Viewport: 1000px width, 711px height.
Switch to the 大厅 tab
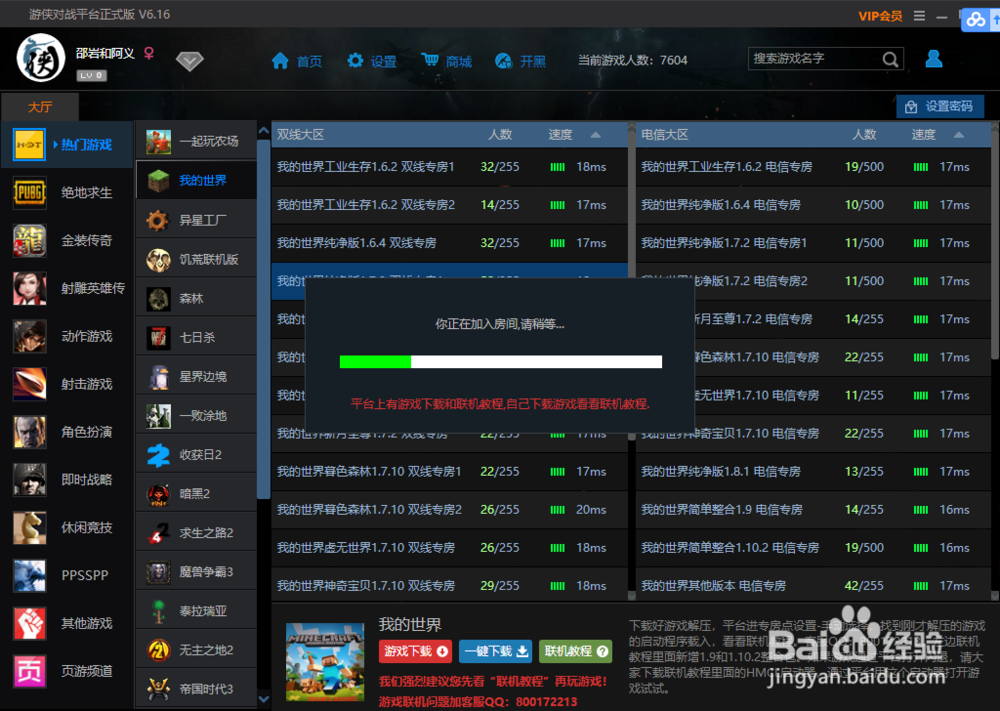pyautogui.click(x=40, y=106)
